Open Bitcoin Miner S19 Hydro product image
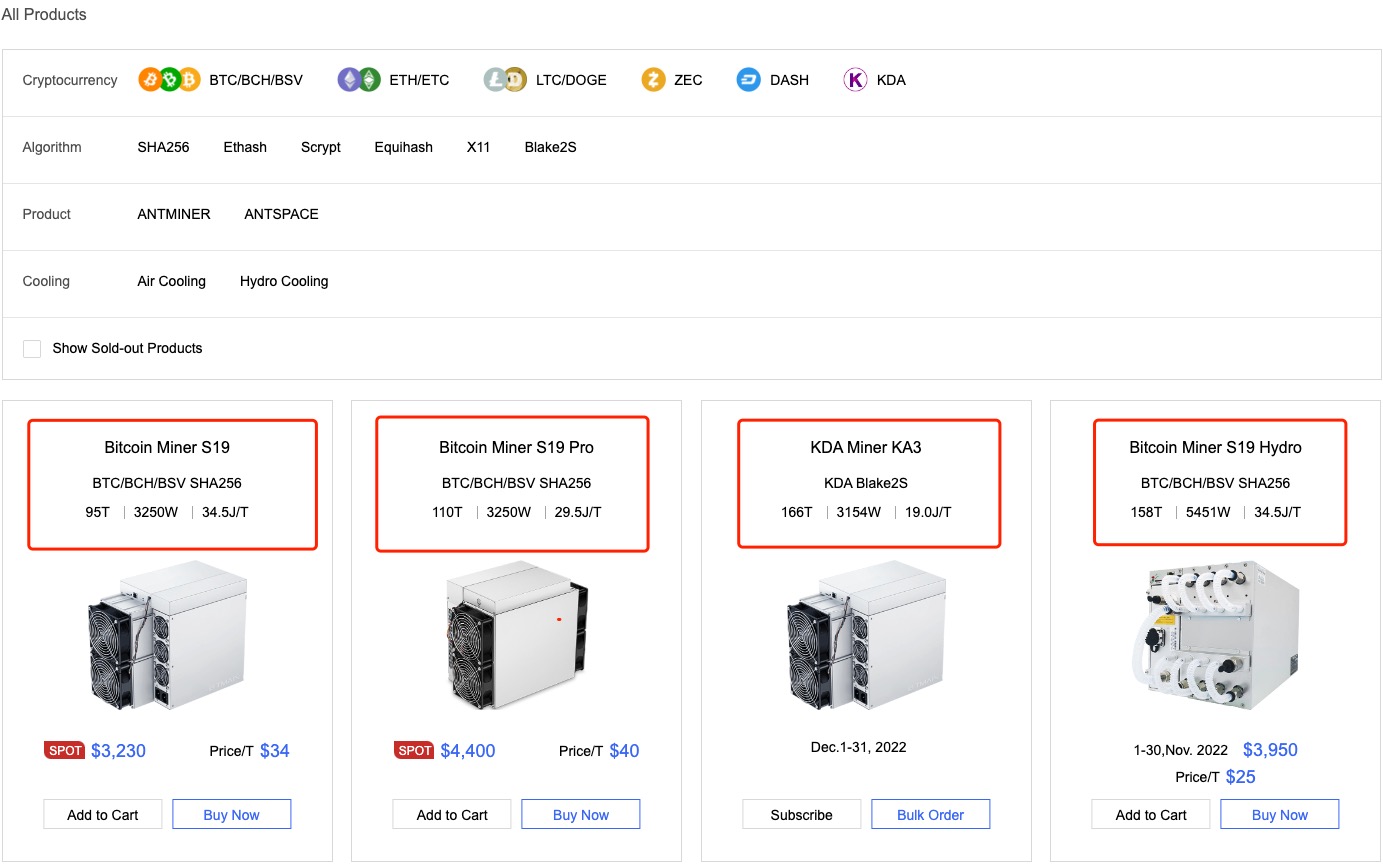Viewport: 1383px width, 865px height. coord(1216,636)
